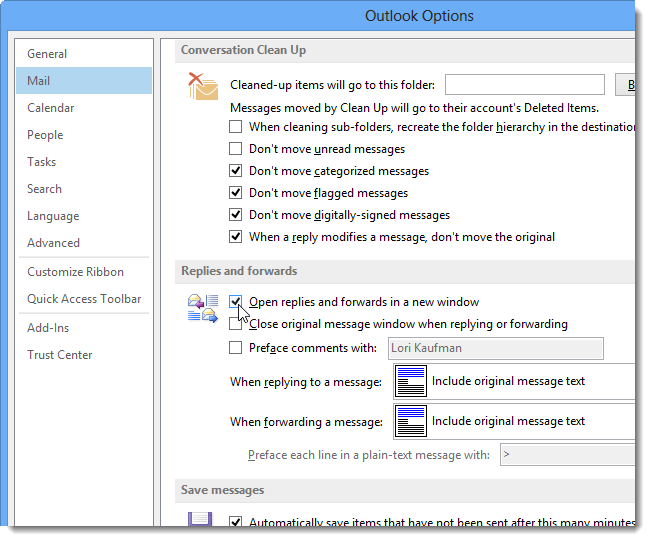This screenshot has width=650, height=541.
Task: Enable recreating folder hierarchy when cleaning sub-folders
Action: coord(235,126)
